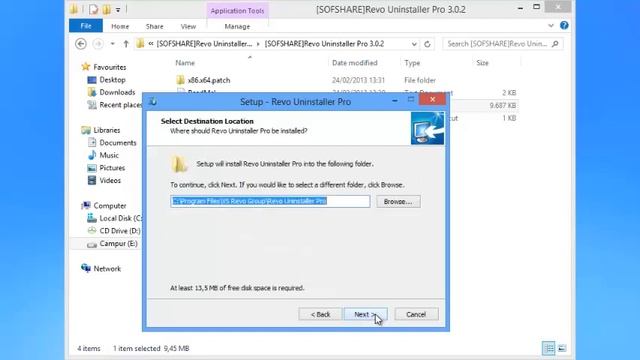
Task: Open Downloads in the navigation pane
Action: [117, 92]
